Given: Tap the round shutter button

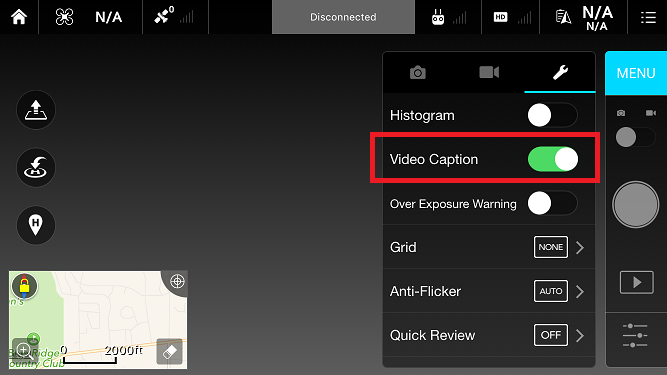Looking at the screenshot, I should 636,205.
